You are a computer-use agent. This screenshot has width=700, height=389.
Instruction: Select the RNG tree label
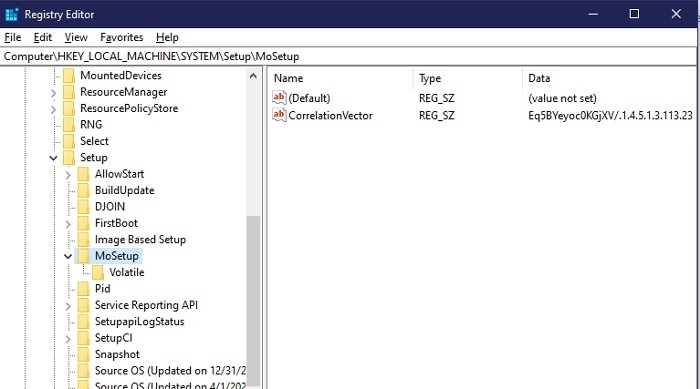pyautogui.click(x=91, y=125)
